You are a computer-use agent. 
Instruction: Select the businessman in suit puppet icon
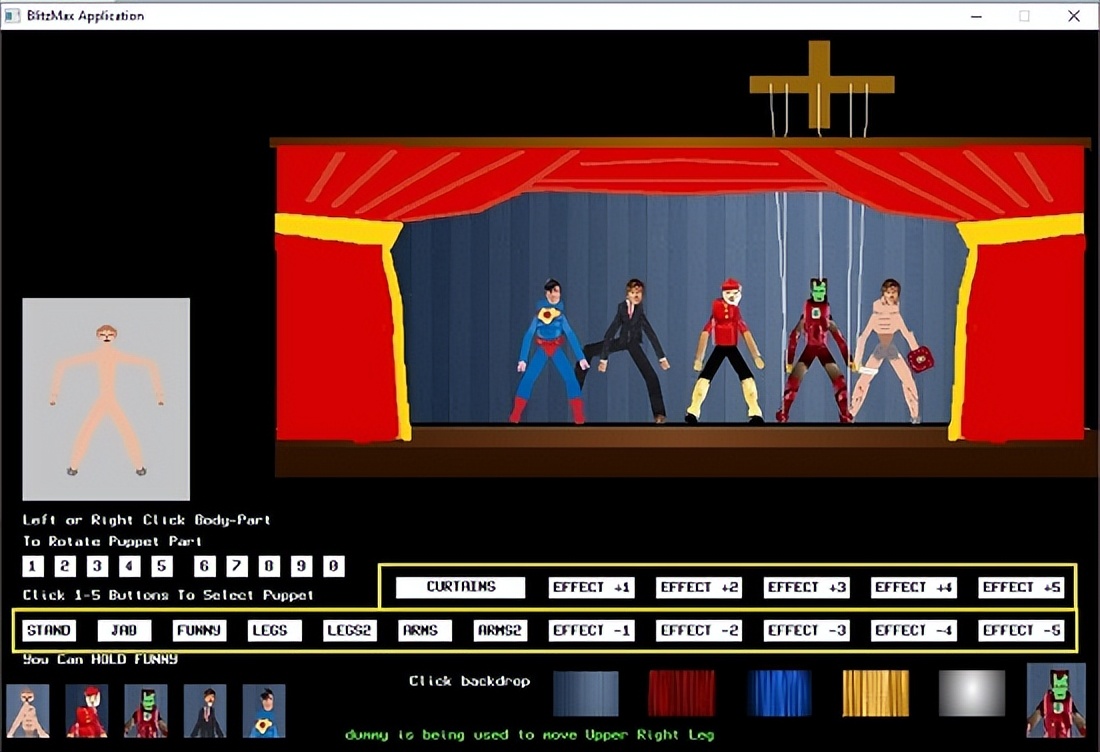tap(205, 710)
